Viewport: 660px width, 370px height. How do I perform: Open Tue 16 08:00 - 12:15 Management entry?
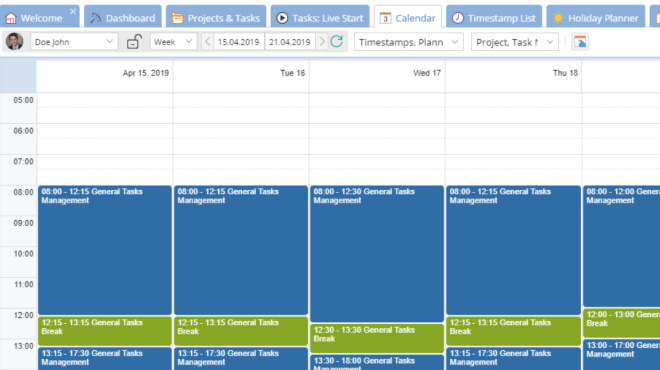click(x=241, y=250)
